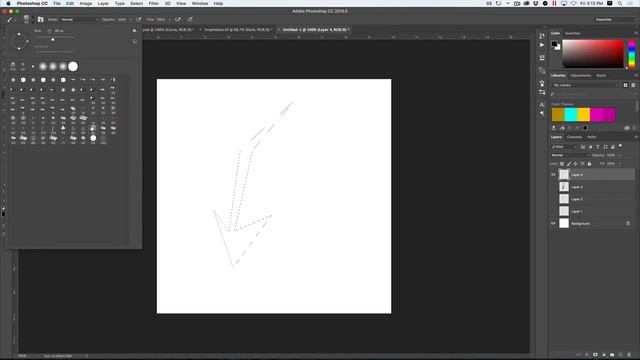The image size is (640, 360).
Task: Toggle the Brush panel from options bar
Action: pyautogui.click(x=40, y=19)
